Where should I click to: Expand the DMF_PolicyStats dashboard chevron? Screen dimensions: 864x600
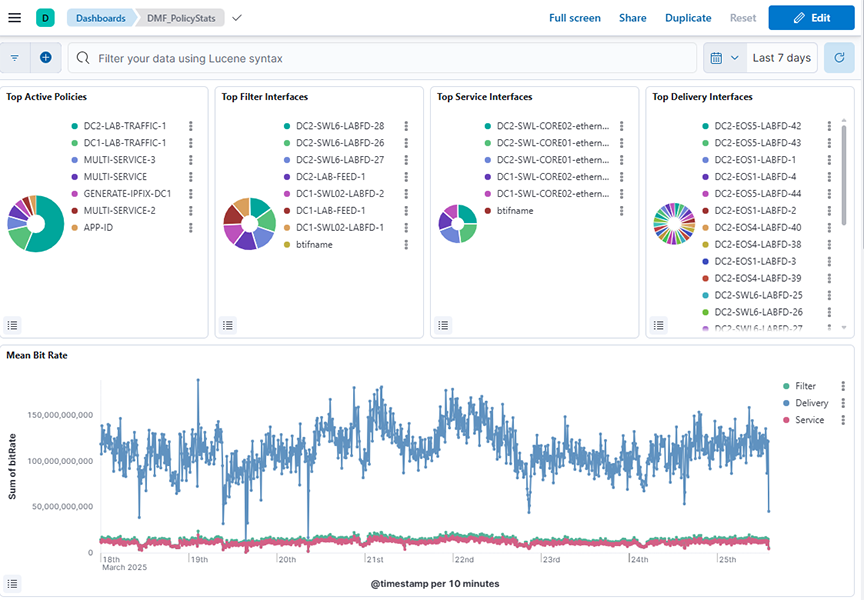click(x=236, y=18)
